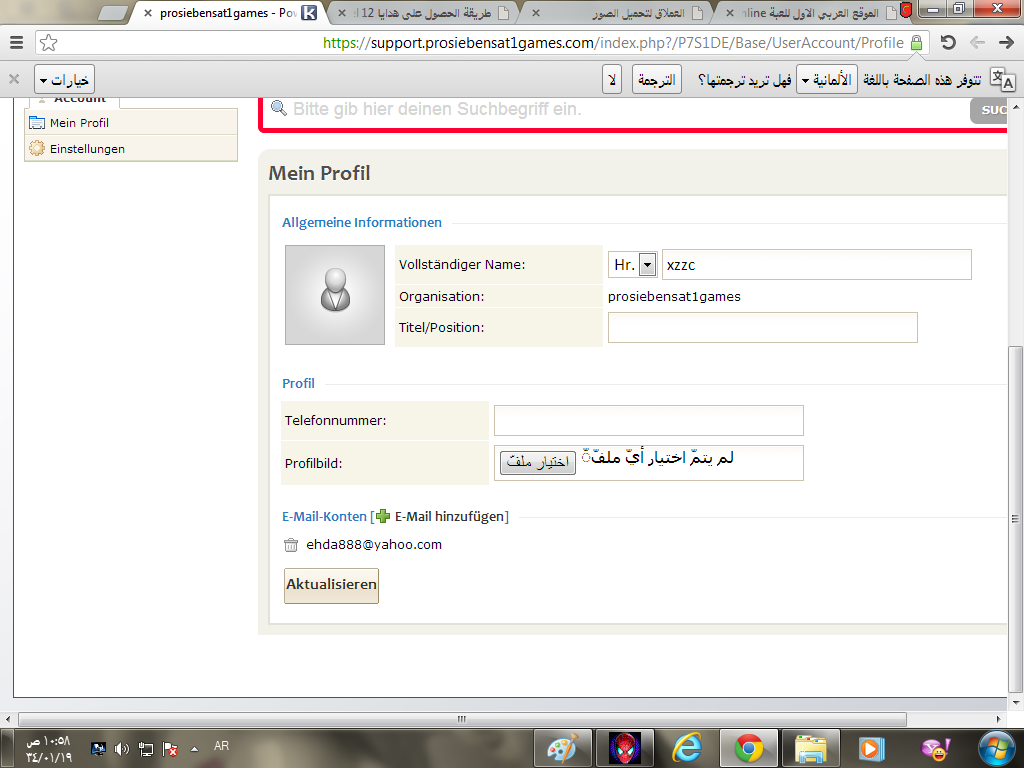The width and height of the screenshot is (1024, 768).
Task: Click the magnifier icon in the search box
Action: point(279,108)
